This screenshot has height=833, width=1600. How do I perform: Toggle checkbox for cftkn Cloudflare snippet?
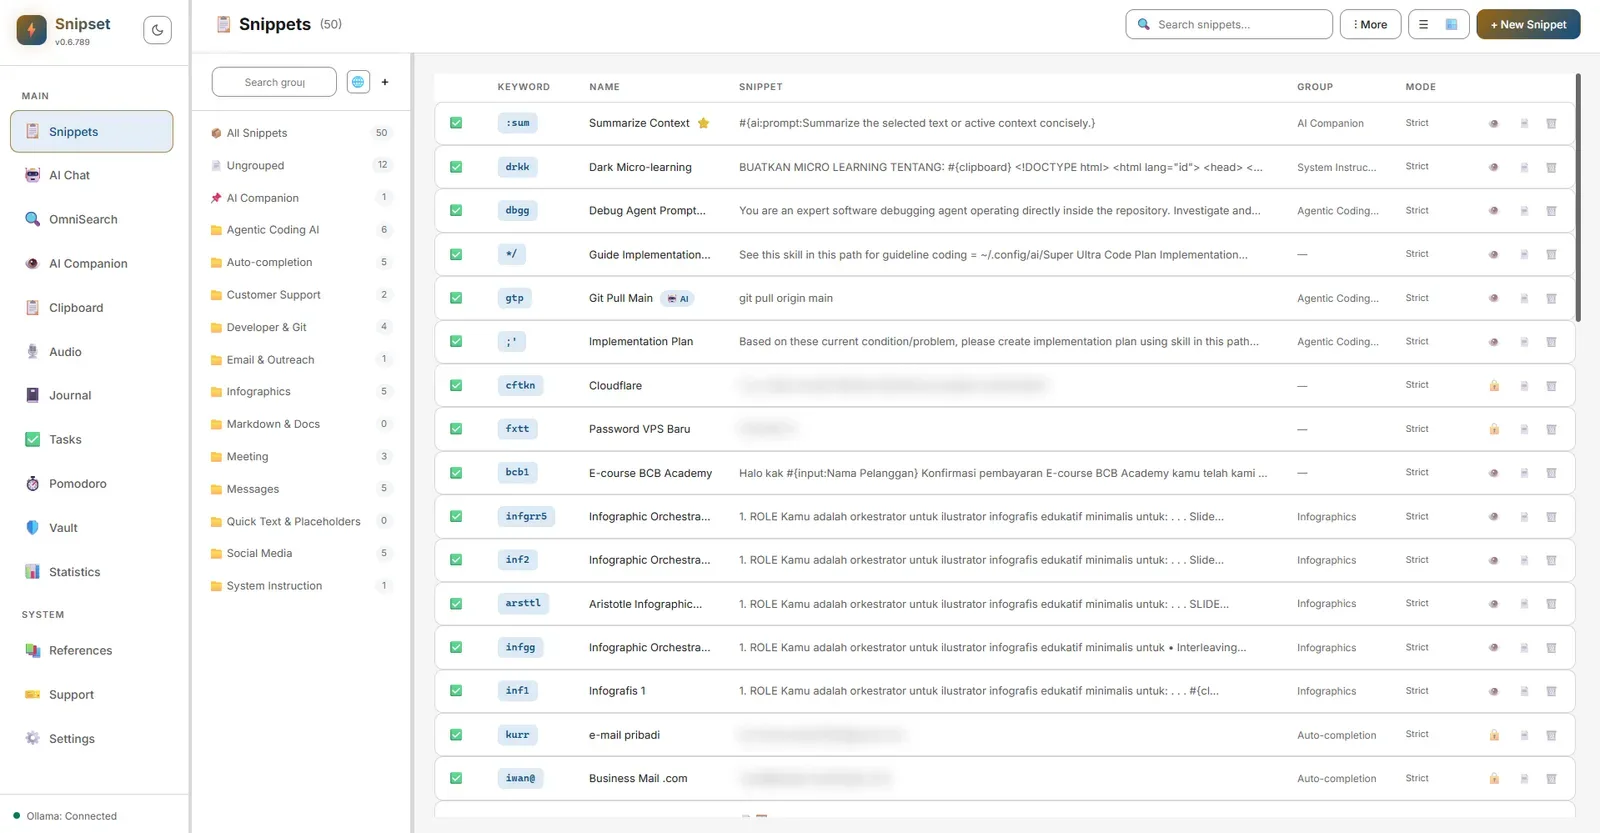pos(456,385)
